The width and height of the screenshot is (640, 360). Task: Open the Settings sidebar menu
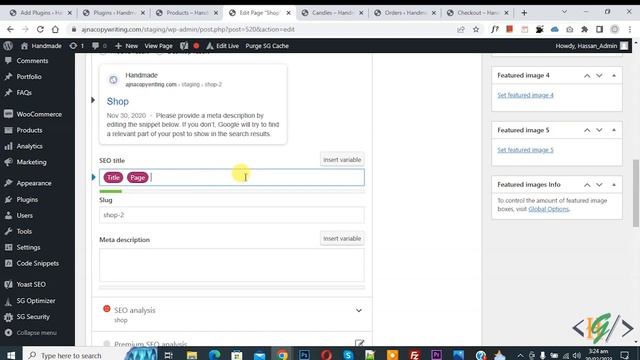pos(28,247)
